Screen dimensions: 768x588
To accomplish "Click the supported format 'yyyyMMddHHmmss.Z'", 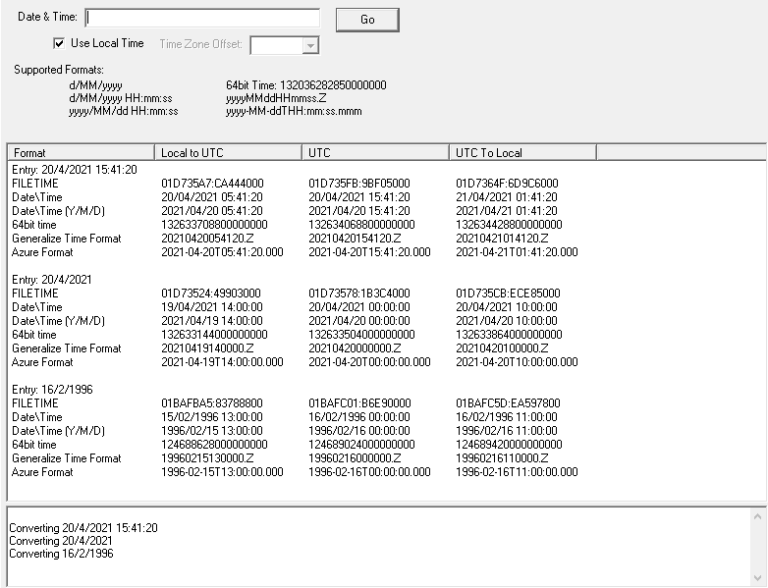I will pyautogui.click(x=276, y=98).
